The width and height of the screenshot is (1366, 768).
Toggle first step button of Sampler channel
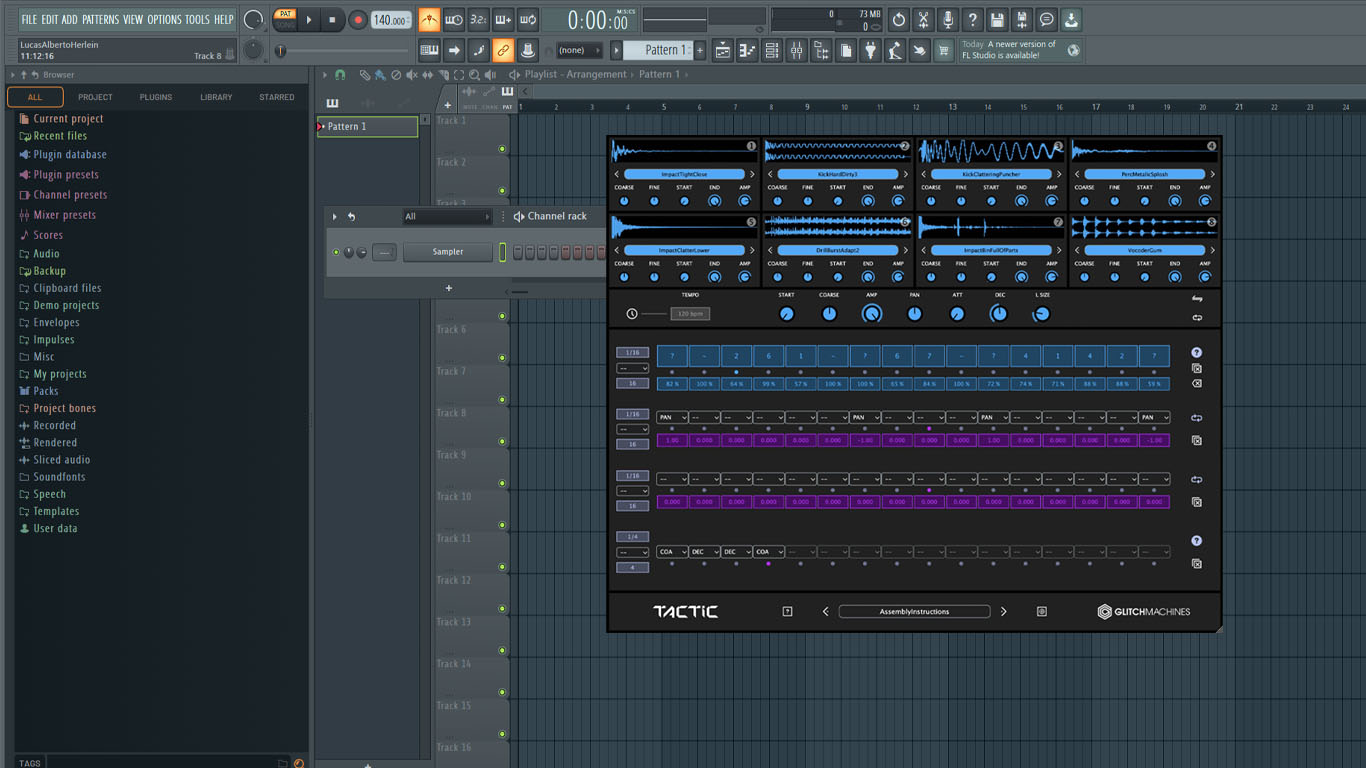[x=518, y=252]
